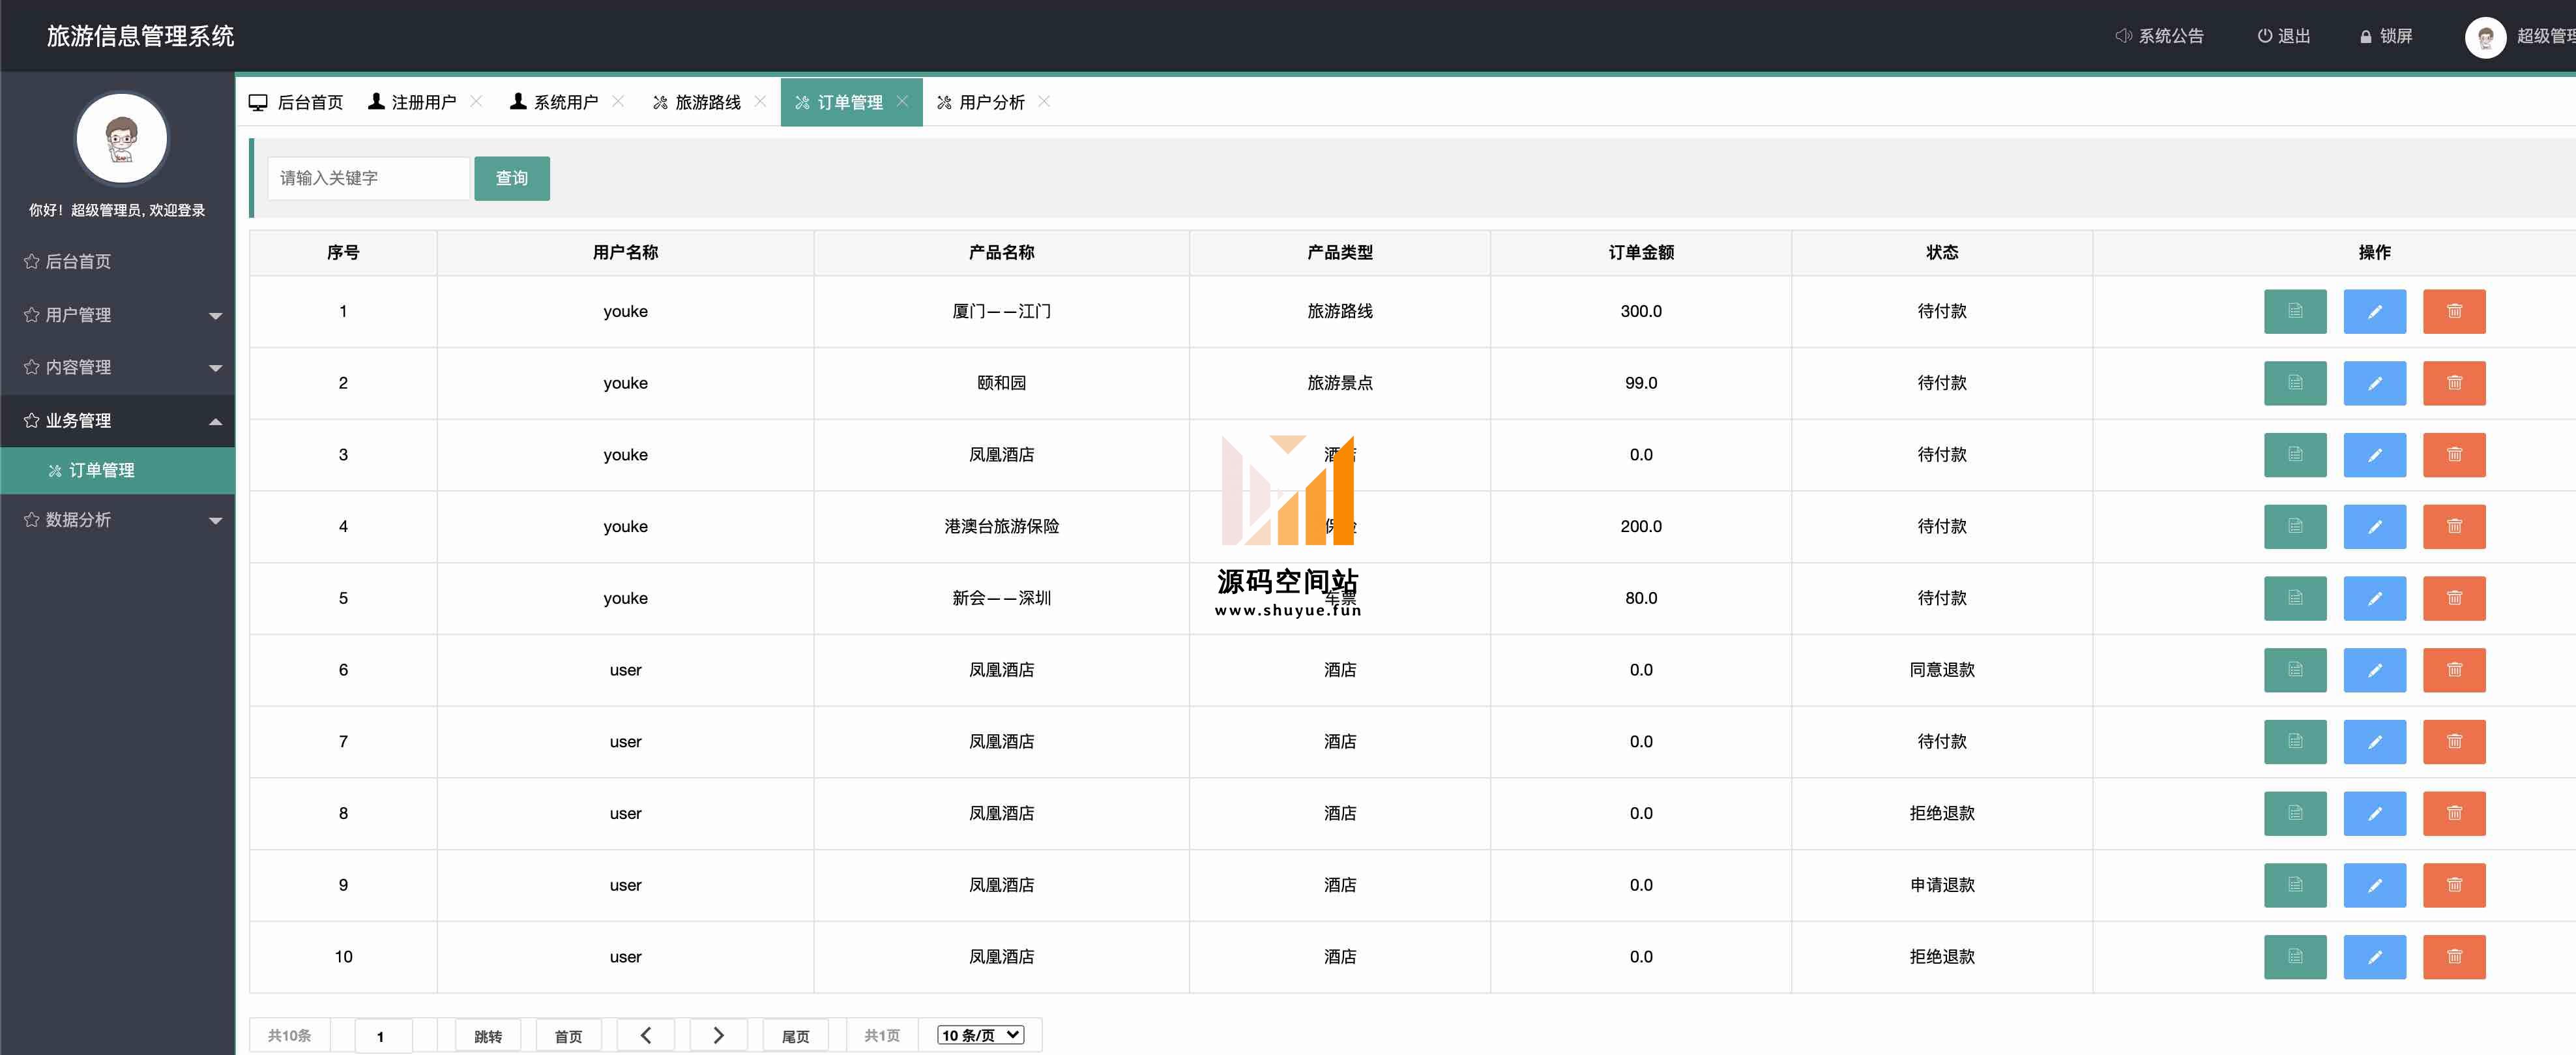Go to last page with 尾页
This screenshot has height=1055, width=2576.
tap(796, 1036)
